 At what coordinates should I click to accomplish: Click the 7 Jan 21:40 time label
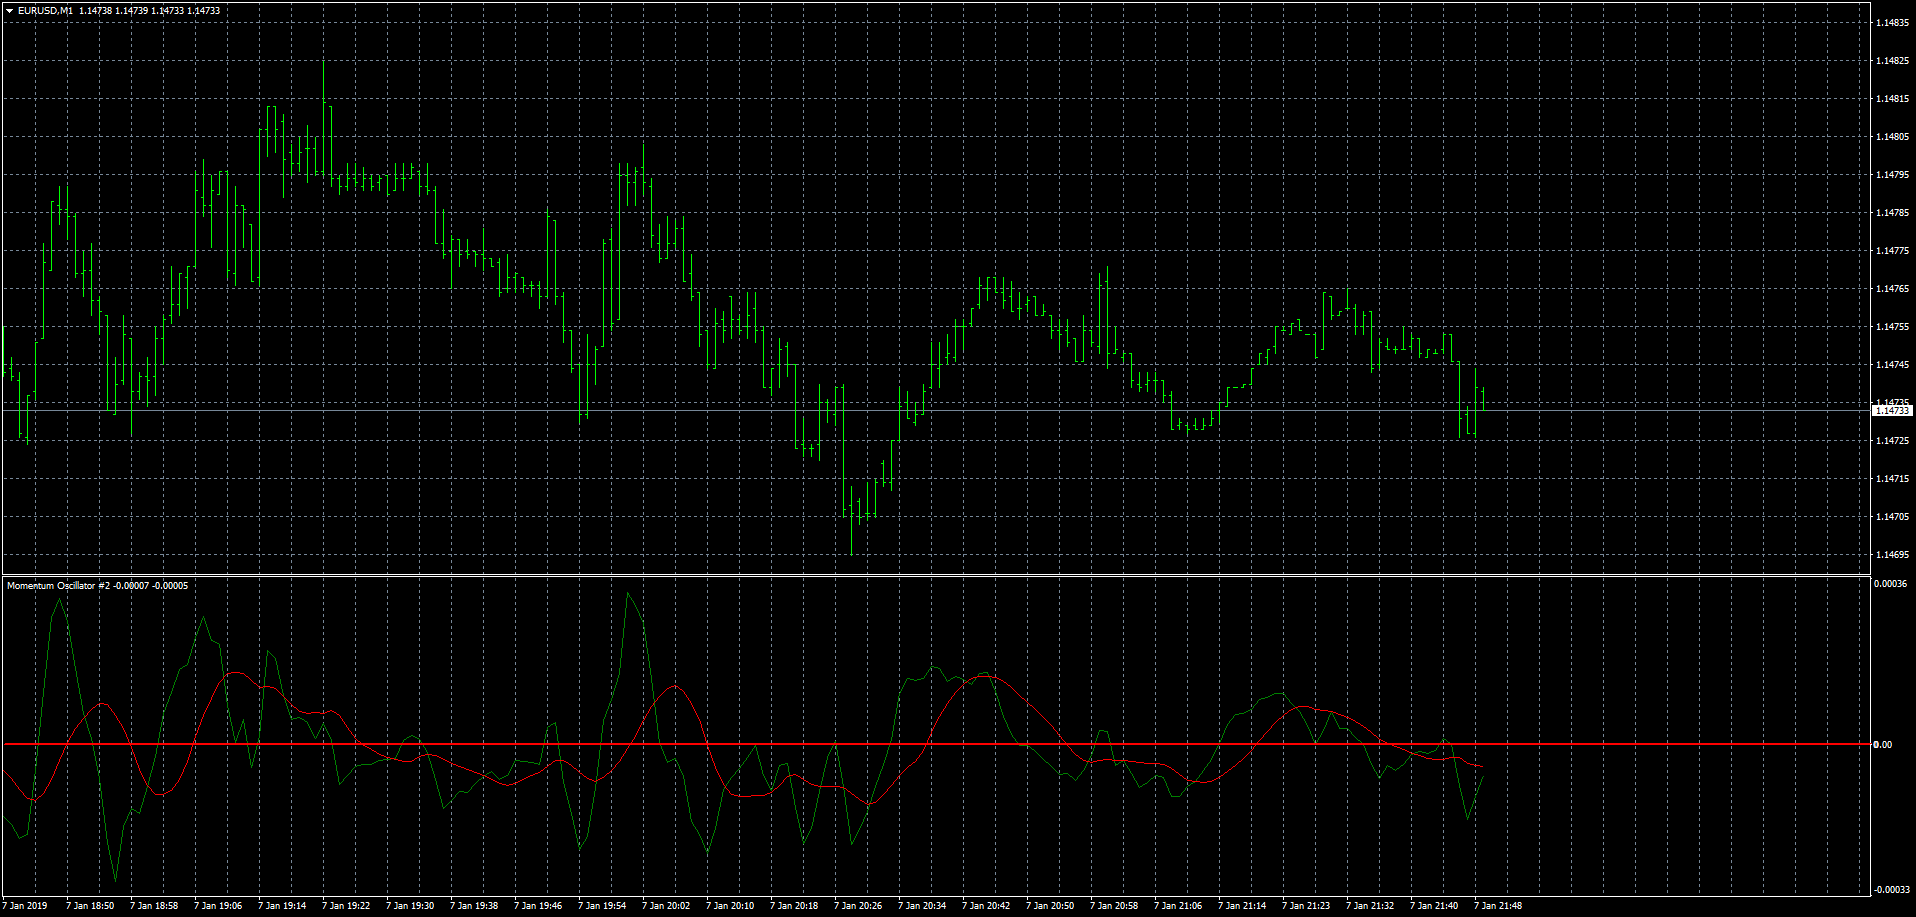(x=1434, y=906)
